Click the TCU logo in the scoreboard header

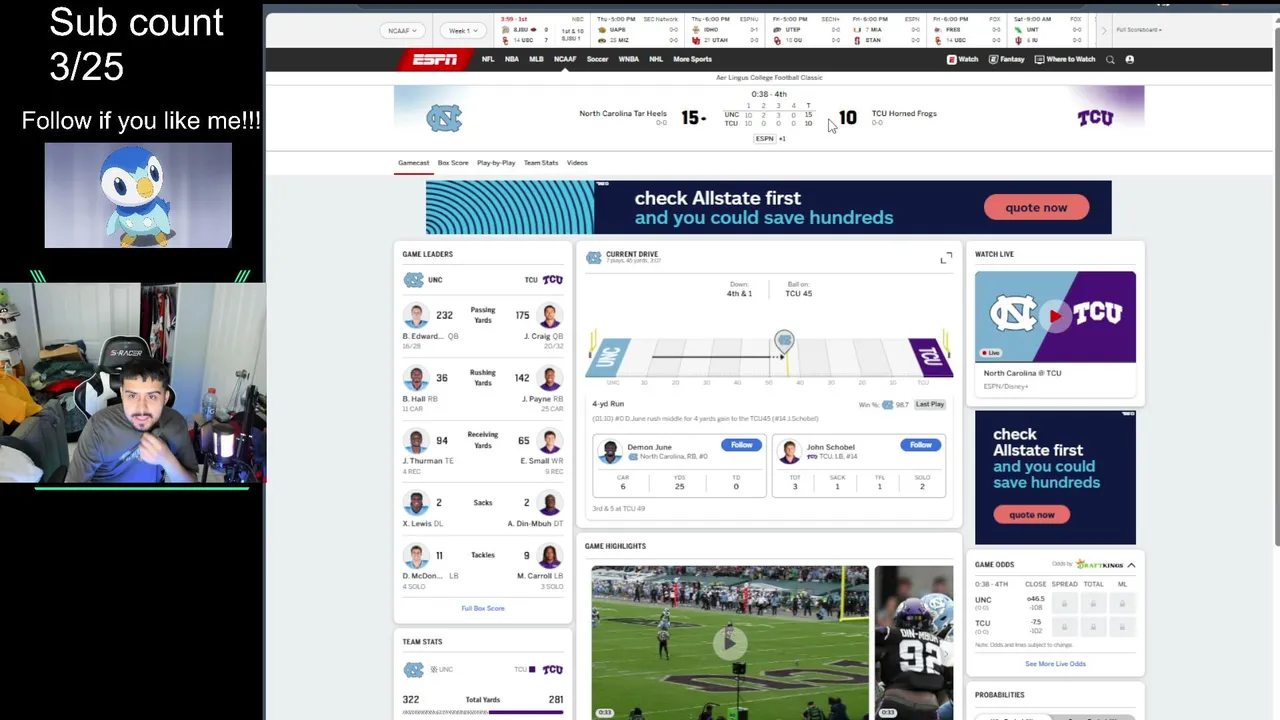1095,118
